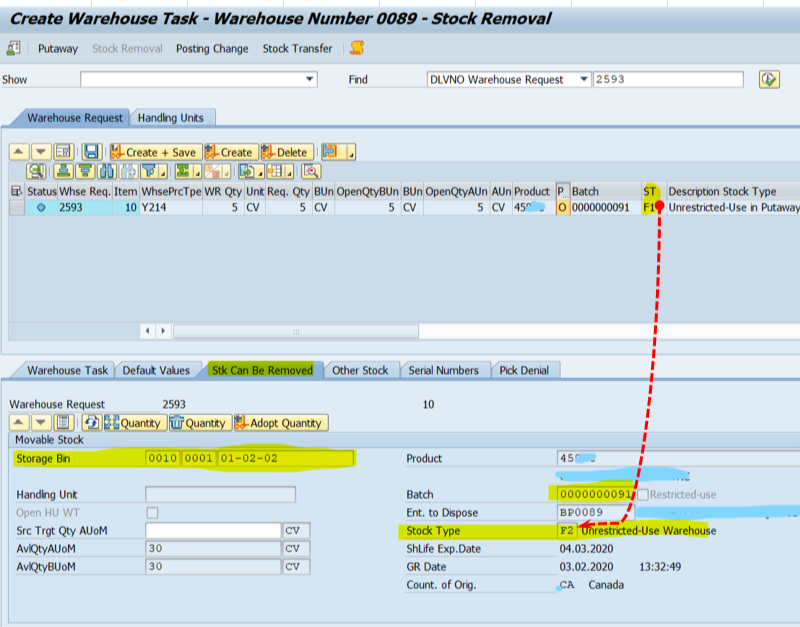Click the Subtotals icon after sigma

(214, 171)
